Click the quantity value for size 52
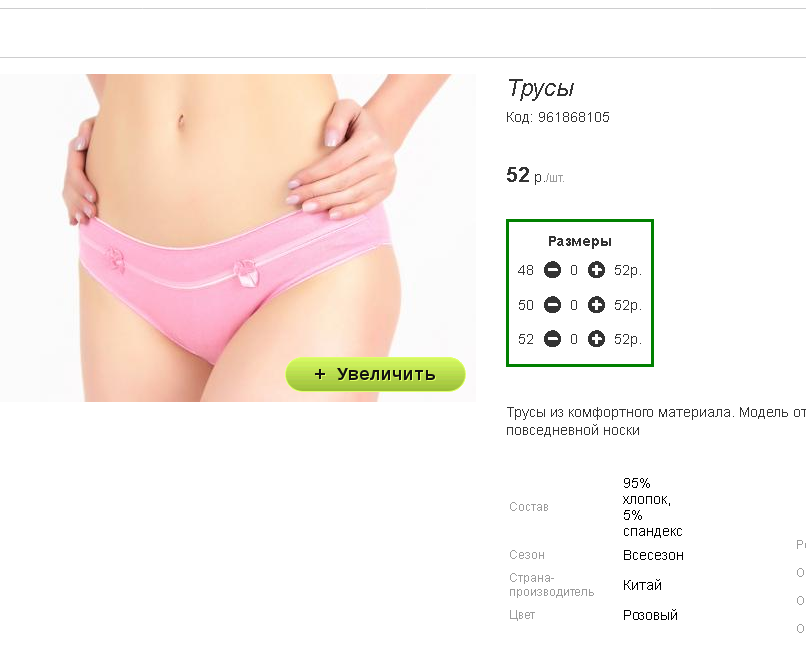Screen dimensions: 806x664 tap(574, 339)
